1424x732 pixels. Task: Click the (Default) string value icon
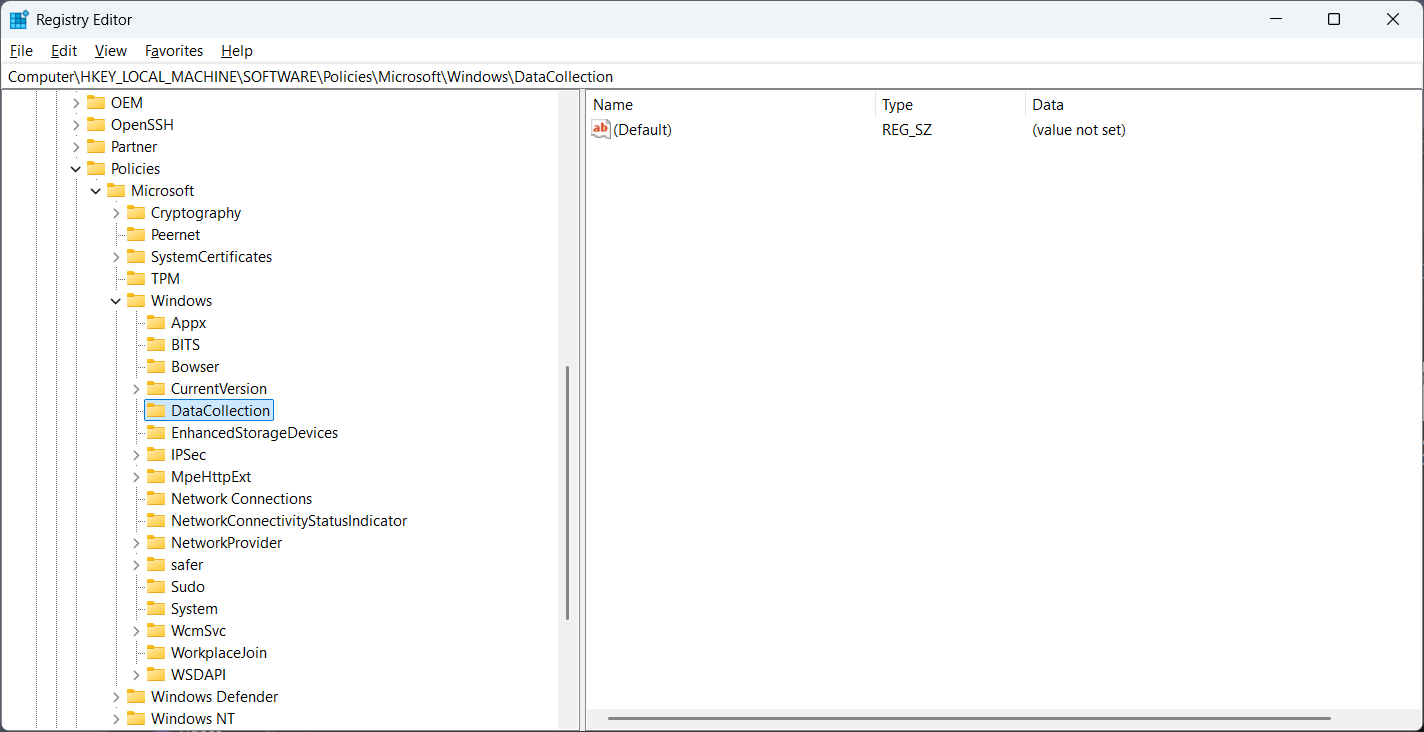601,130
